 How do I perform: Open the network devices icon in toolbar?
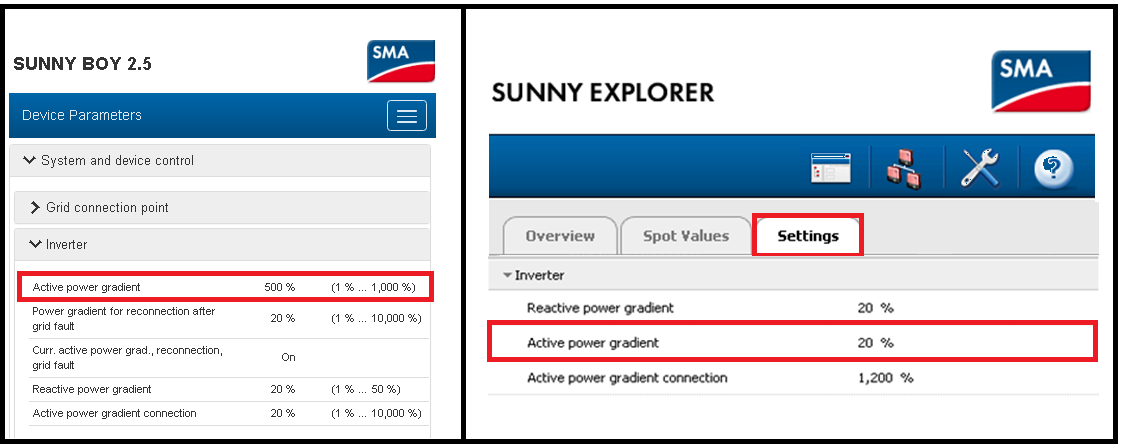(906, 167)
